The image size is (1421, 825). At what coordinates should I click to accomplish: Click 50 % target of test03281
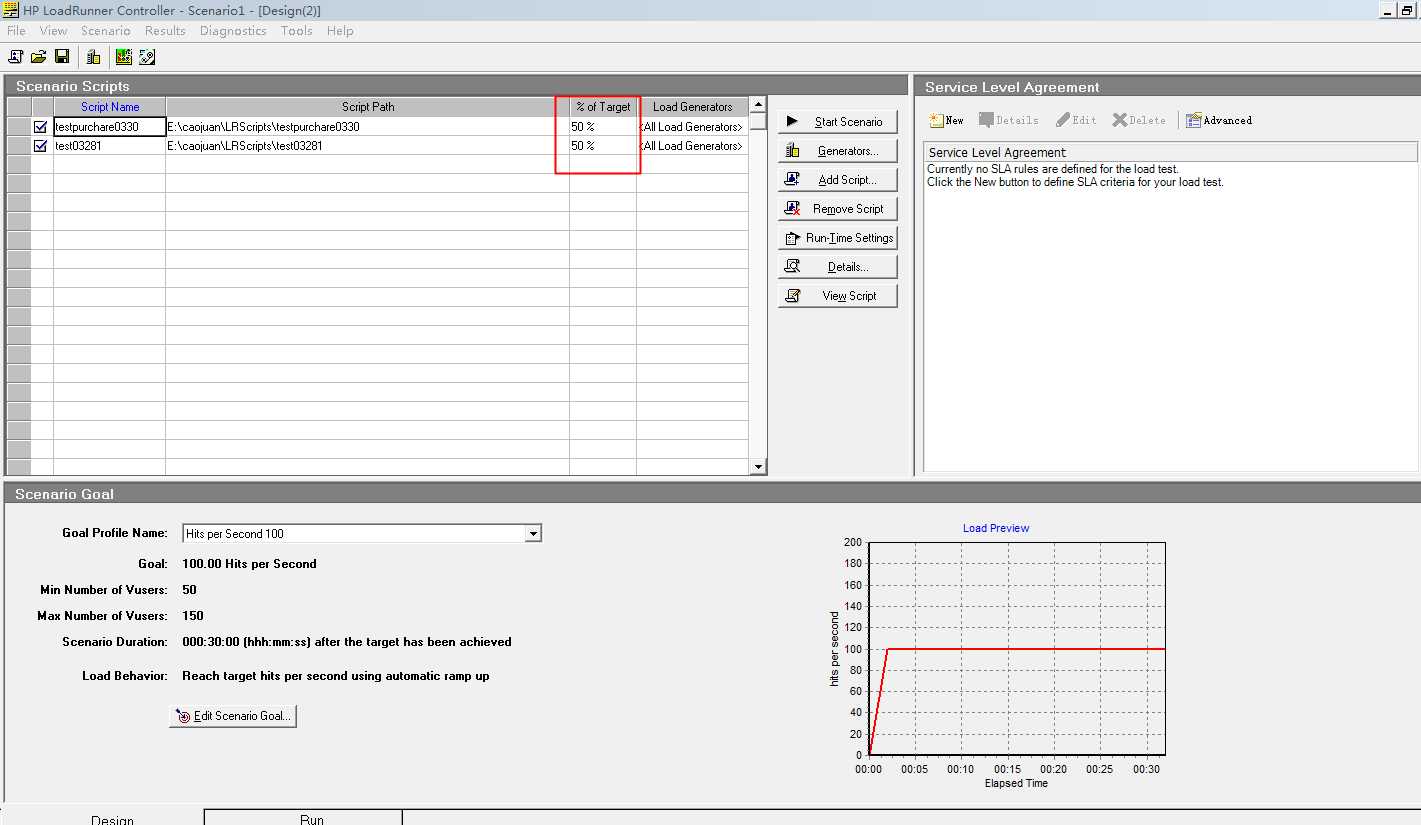[x=603, y=146]
